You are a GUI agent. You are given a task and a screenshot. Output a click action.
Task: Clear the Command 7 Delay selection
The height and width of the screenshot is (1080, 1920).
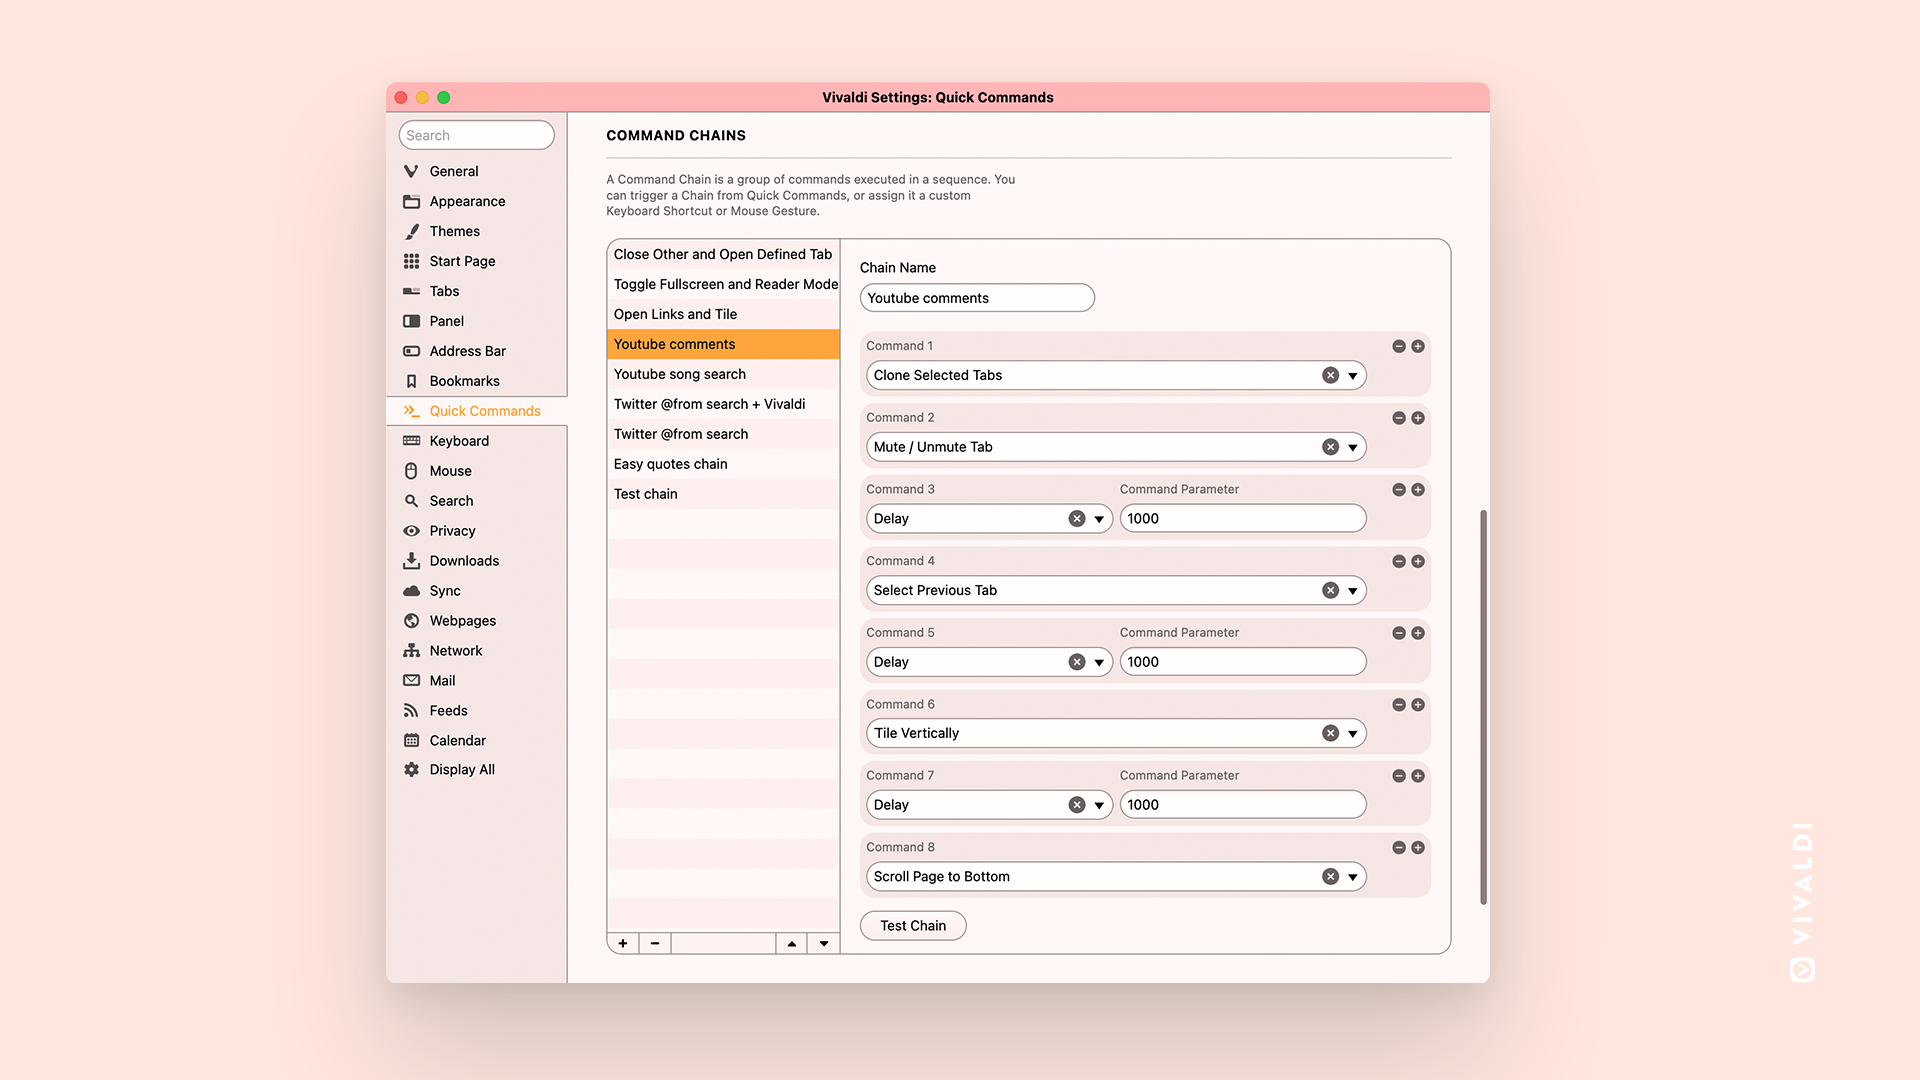click(x=1077, y=805)
